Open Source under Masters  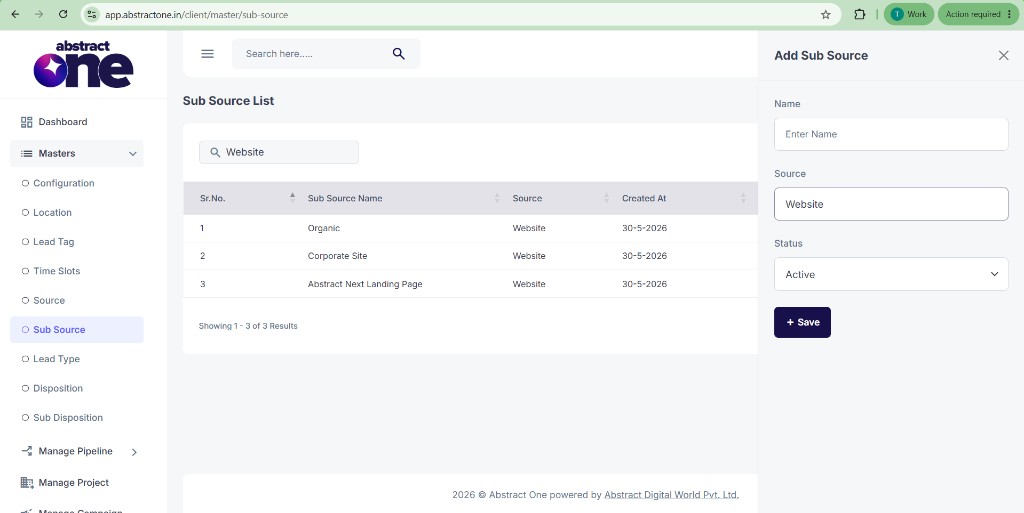tap(49, 300)
